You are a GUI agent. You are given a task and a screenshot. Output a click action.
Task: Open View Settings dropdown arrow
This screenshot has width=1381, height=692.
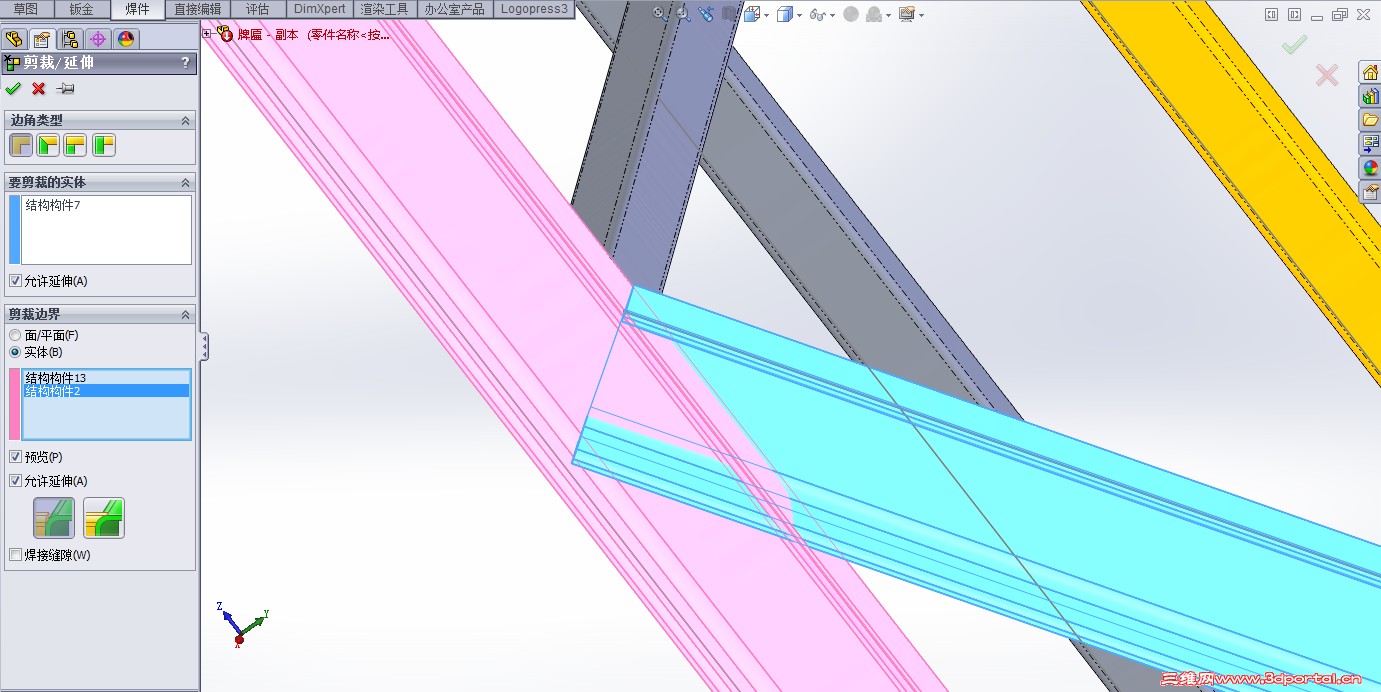tap(921, 16)
